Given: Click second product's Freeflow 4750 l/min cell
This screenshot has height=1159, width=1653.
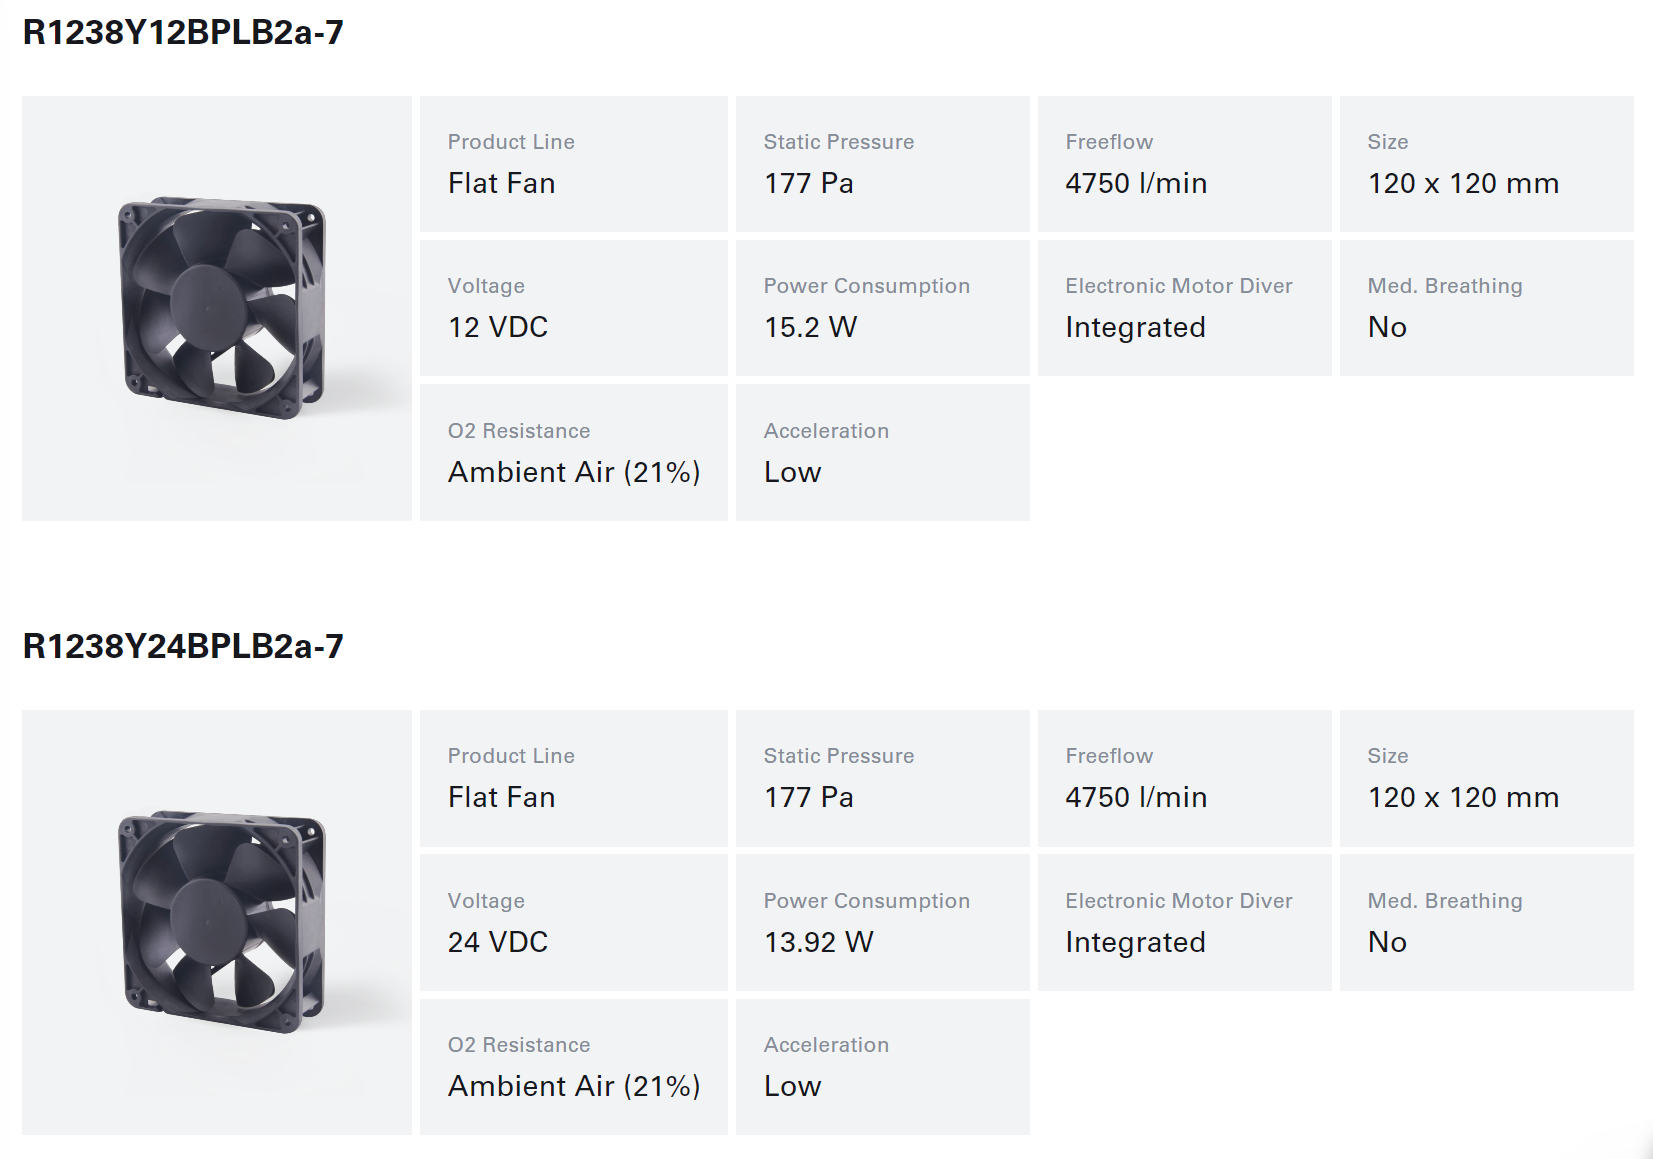Looking at the screenshot, I should point(1185,778).
